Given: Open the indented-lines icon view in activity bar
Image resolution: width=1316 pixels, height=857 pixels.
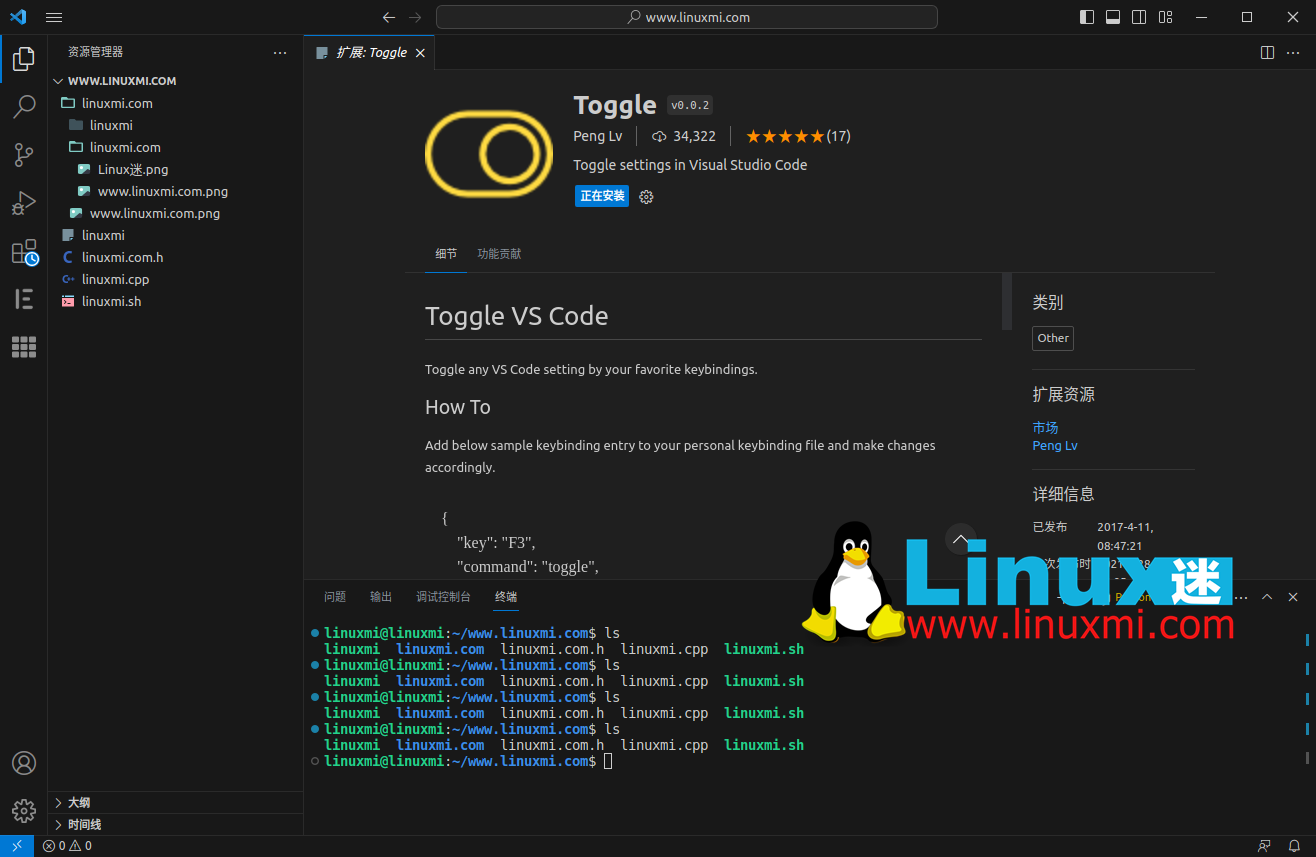Looking at the screenshot, I should tap(24, 299).
